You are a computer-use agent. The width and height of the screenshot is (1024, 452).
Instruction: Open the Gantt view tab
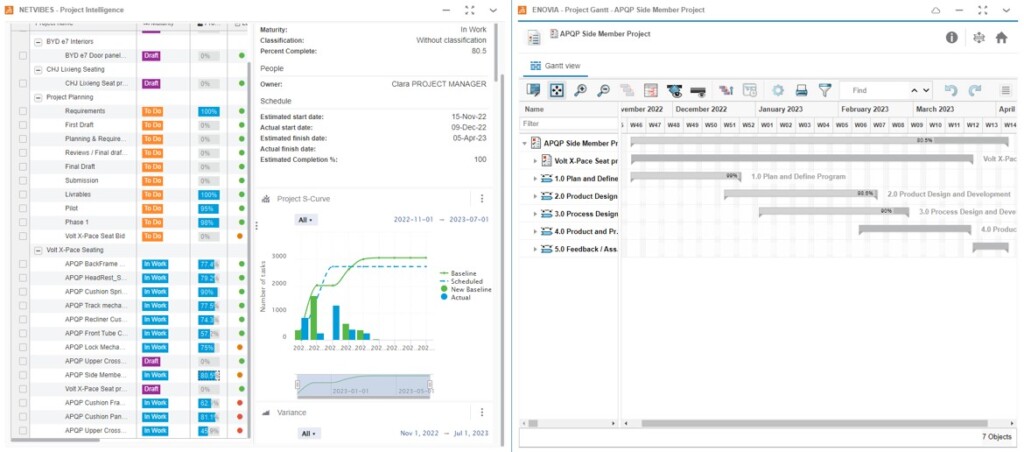point(555,66)
